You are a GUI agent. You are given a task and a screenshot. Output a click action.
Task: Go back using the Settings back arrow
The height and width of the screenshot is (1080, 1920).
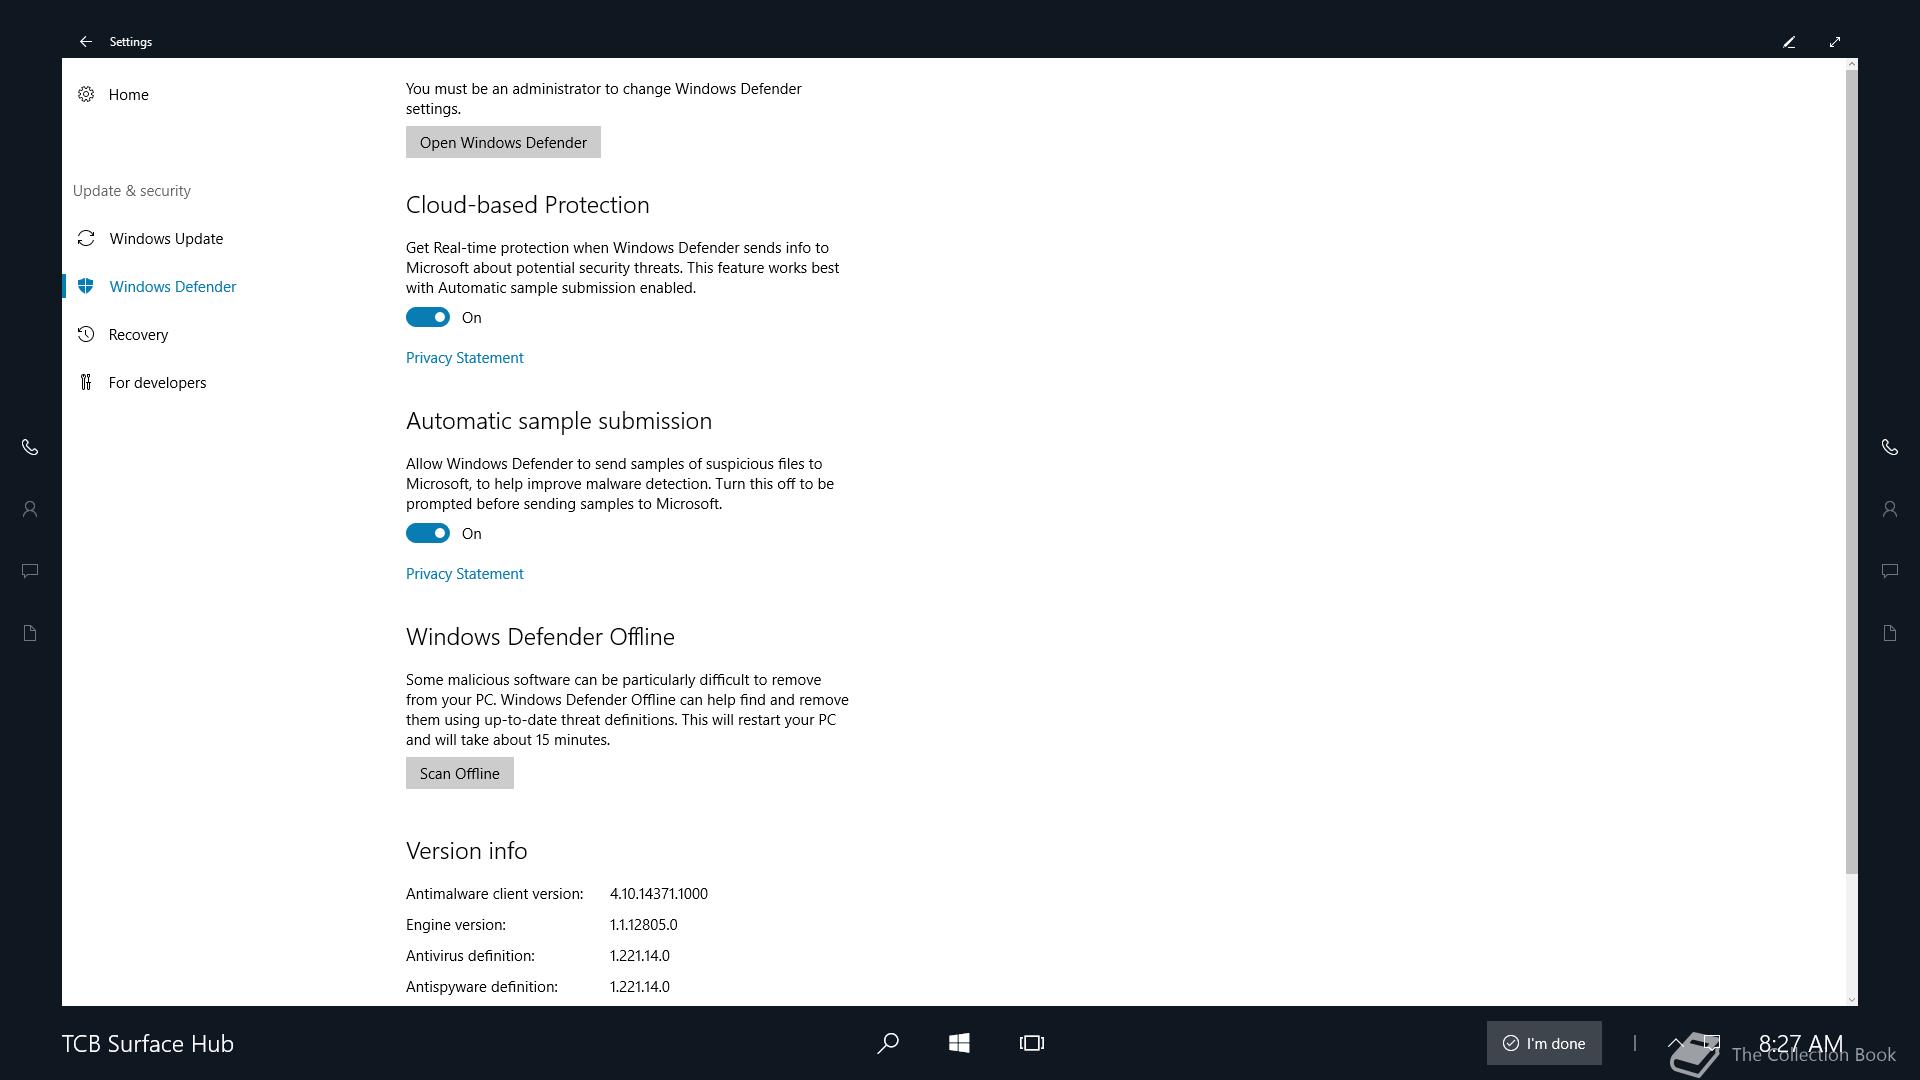pos(86,41)
